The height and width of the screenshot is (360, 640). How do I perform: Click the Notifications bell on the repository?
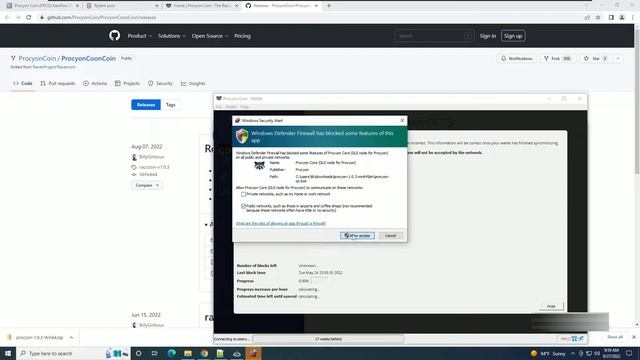click(x=517, y=59)
